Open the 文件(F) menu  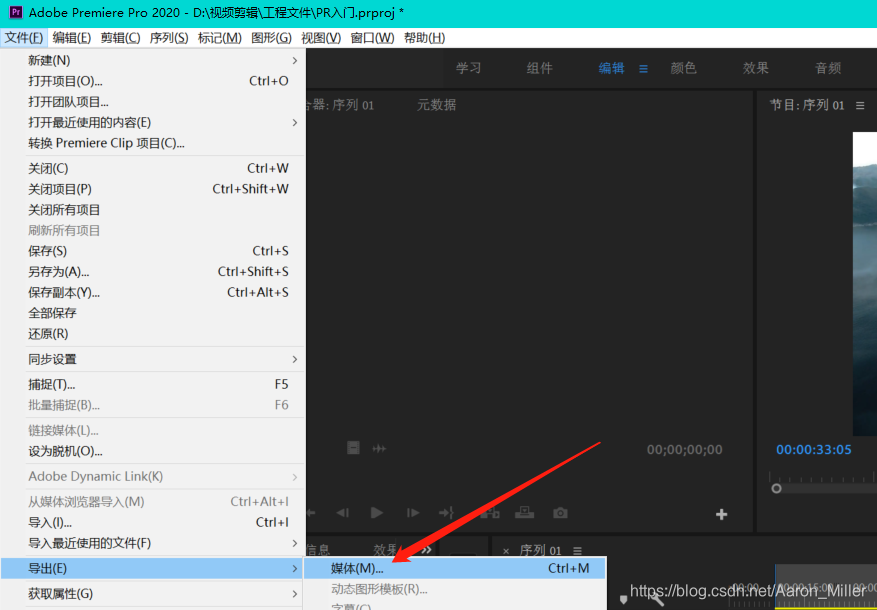point(24,38)
